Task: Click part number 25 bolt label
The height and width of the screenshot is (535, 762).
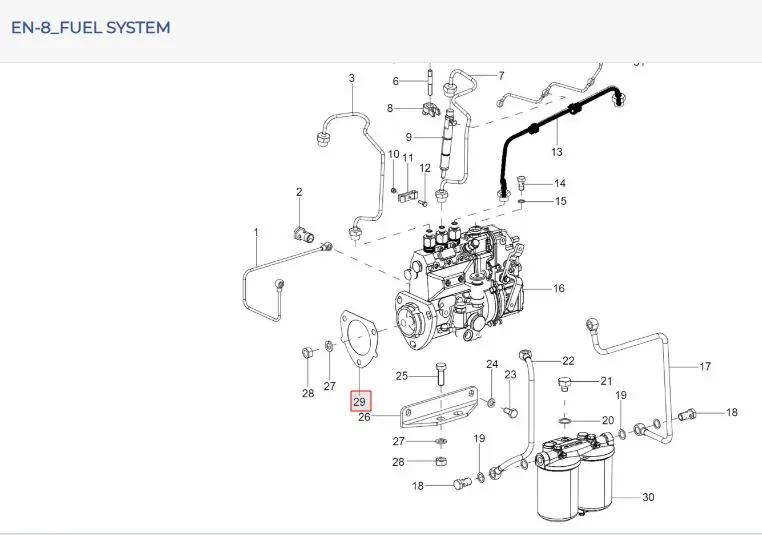Action: tap(402, 376)
